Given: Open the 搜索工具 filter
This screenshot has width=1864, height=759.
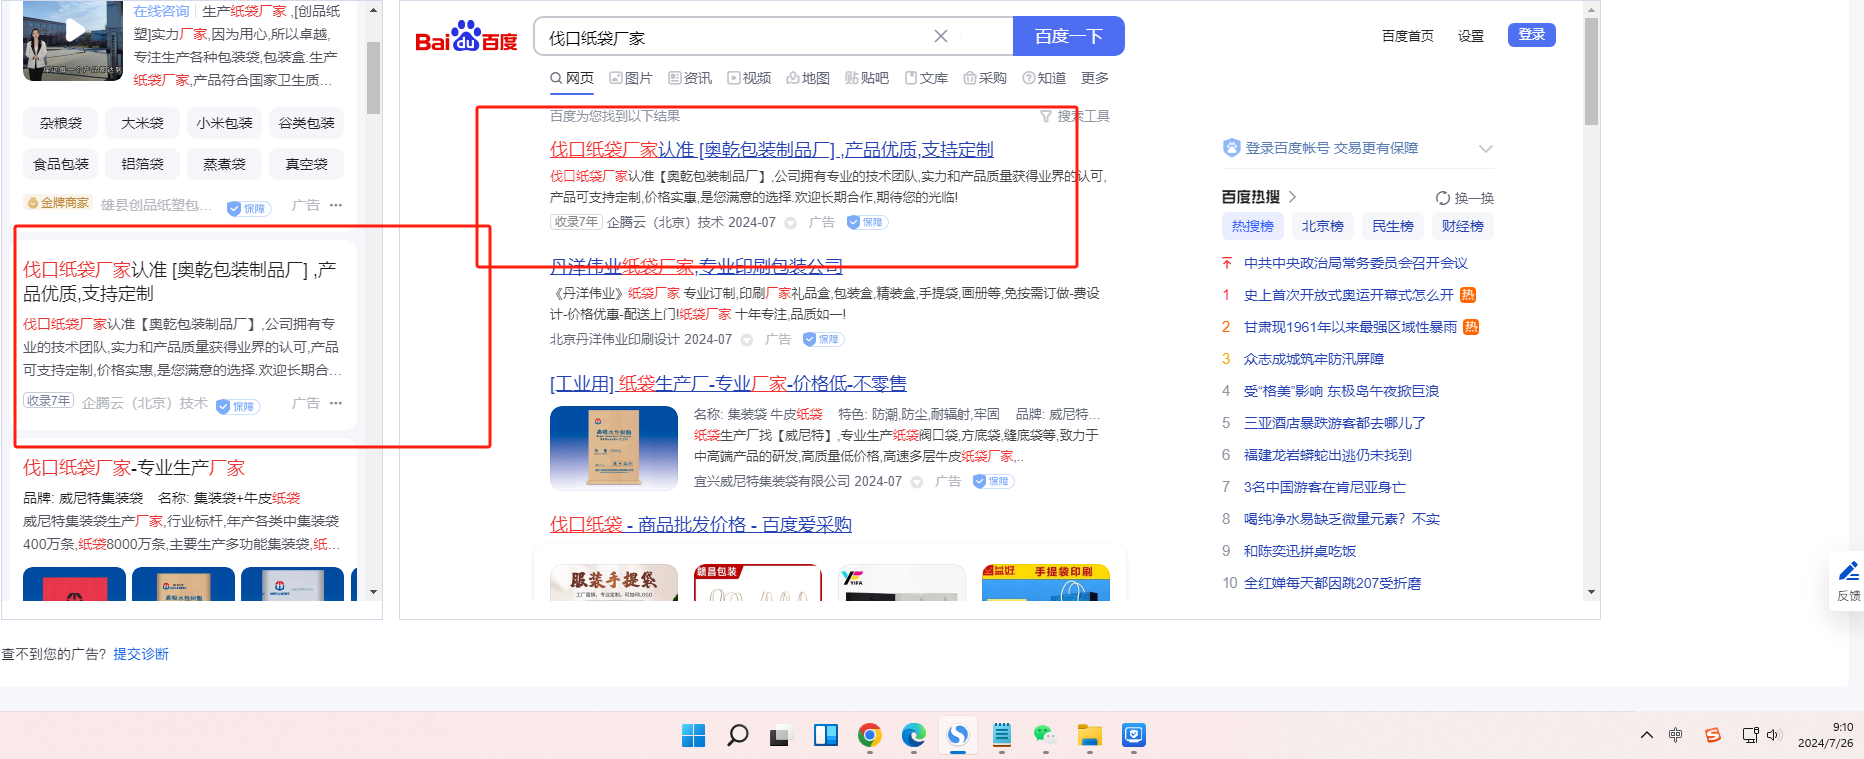Looking at the screenshot, I should point(1075,116).
